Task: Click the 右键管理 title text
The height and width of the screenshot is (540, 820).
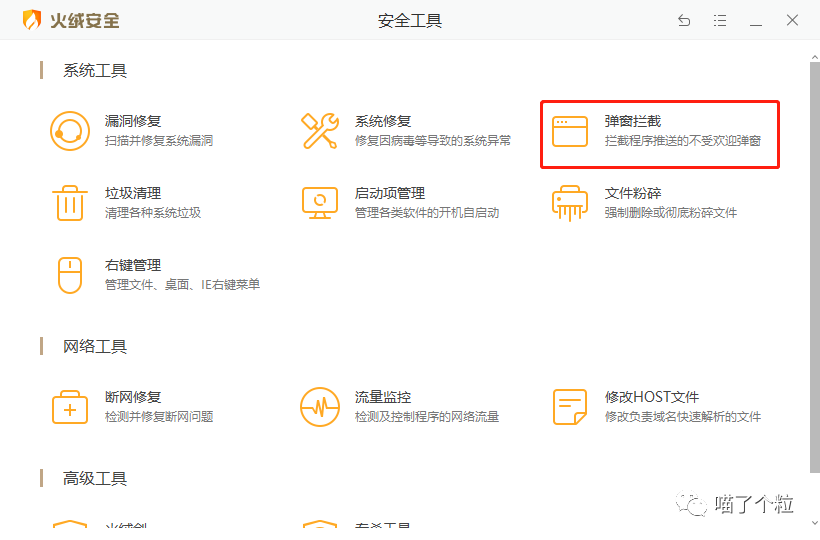Action: (133, 266)
